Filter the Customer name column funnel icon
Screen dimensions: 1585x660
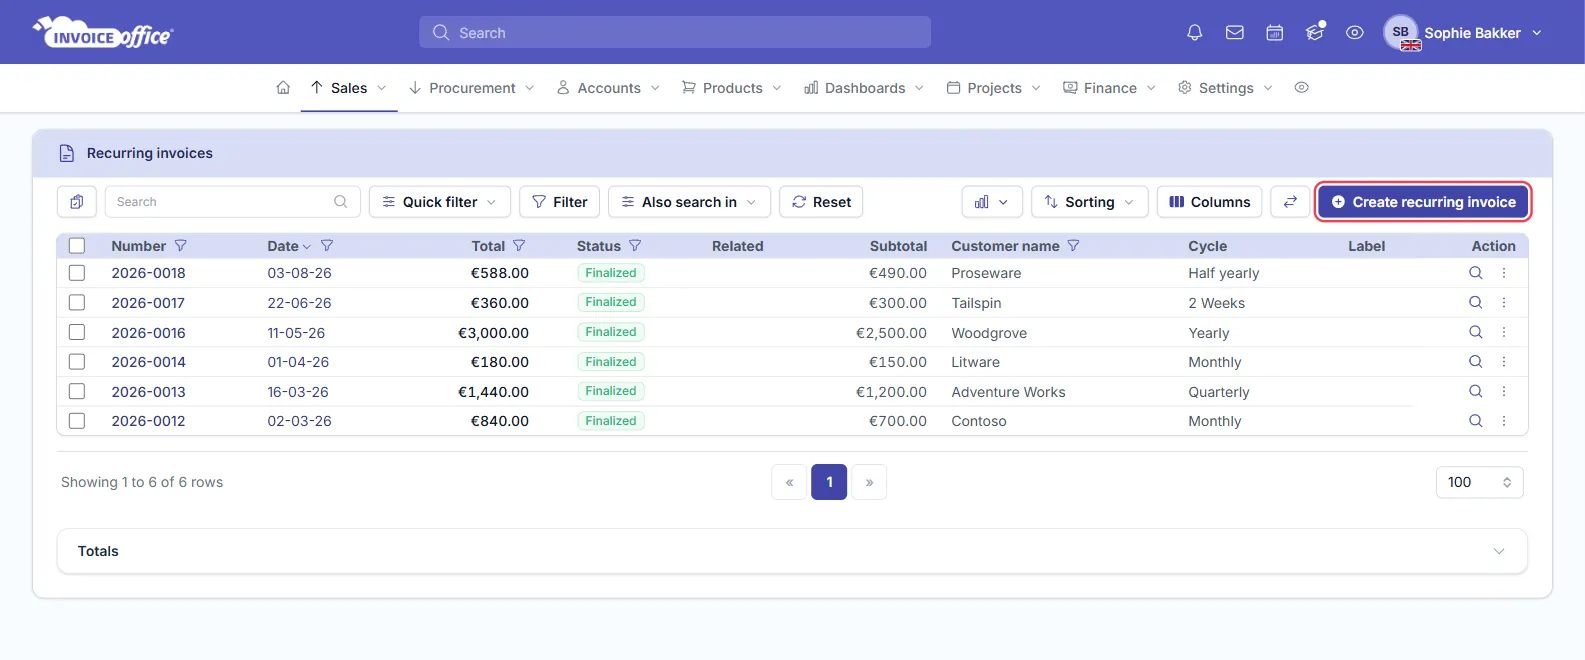(x=1073, y=246)
